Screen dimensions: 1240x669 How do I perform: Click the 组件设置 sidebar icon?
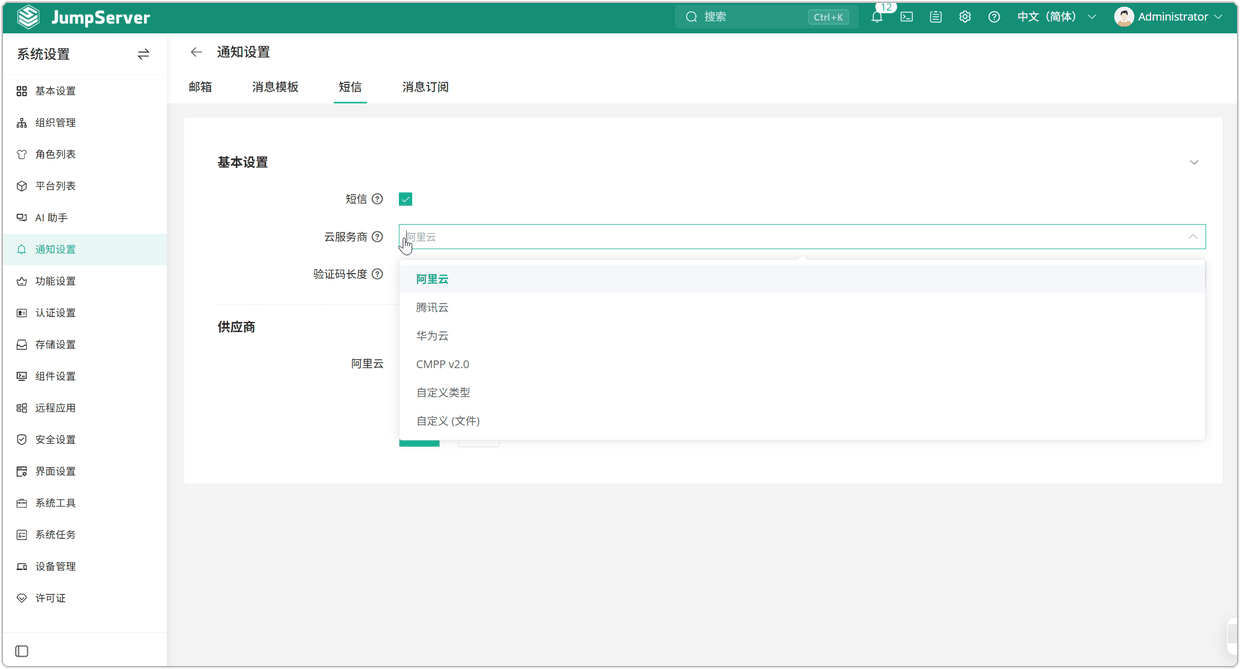point(22,377)
